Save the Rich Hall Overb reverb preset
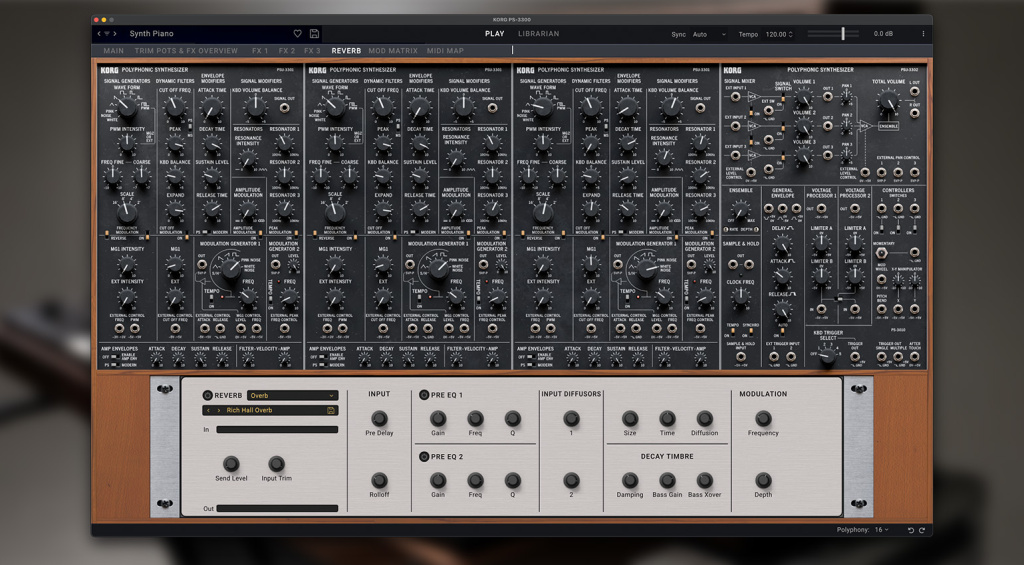This screenshot has width=1024, height=565. click(x=331, y=410)
